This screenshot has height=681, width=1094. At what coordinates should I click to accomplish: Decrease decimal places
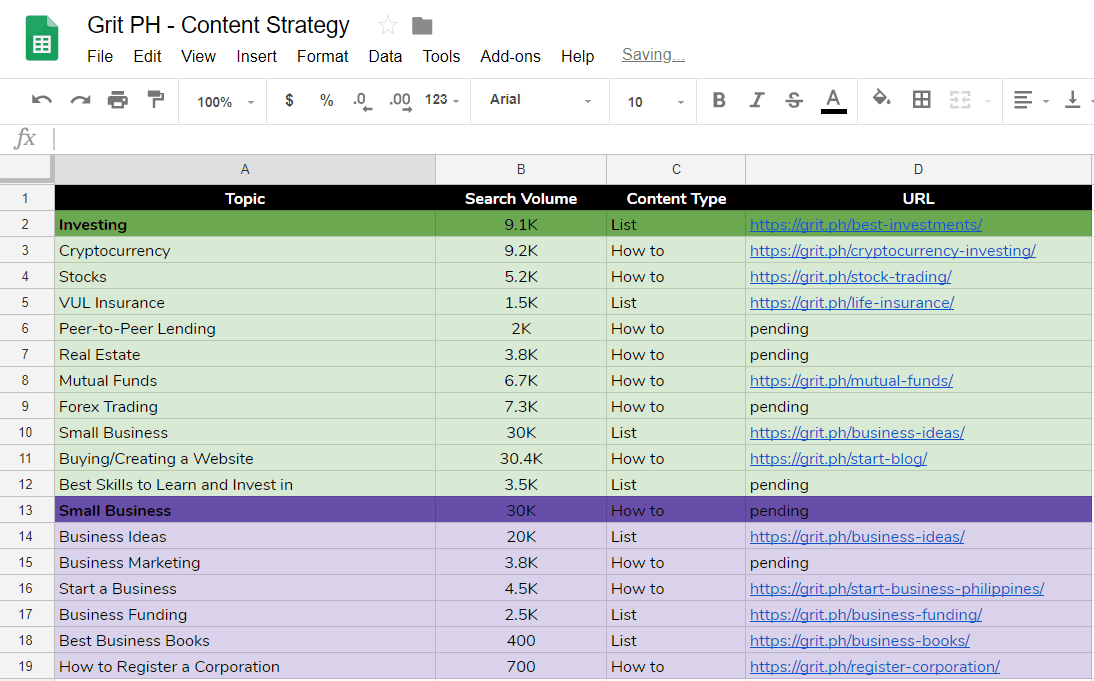coord(362,101)
